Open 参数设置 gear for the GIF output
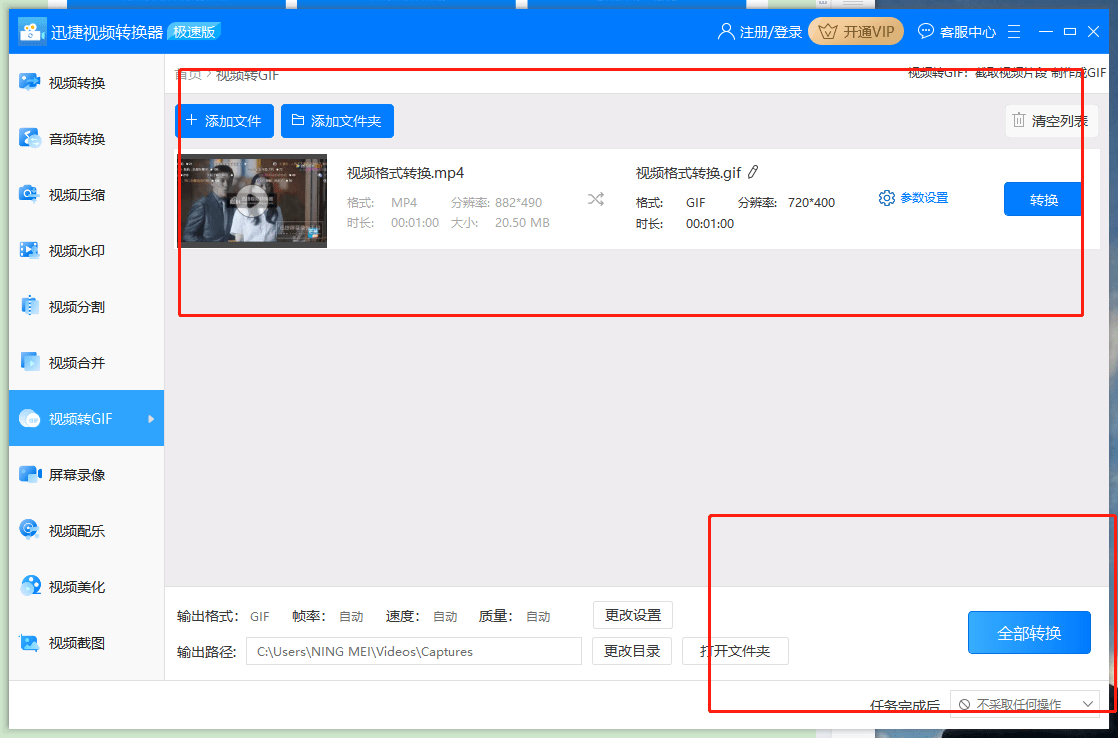The width and height of the screenshot is (1118, 738). point(912,197)
